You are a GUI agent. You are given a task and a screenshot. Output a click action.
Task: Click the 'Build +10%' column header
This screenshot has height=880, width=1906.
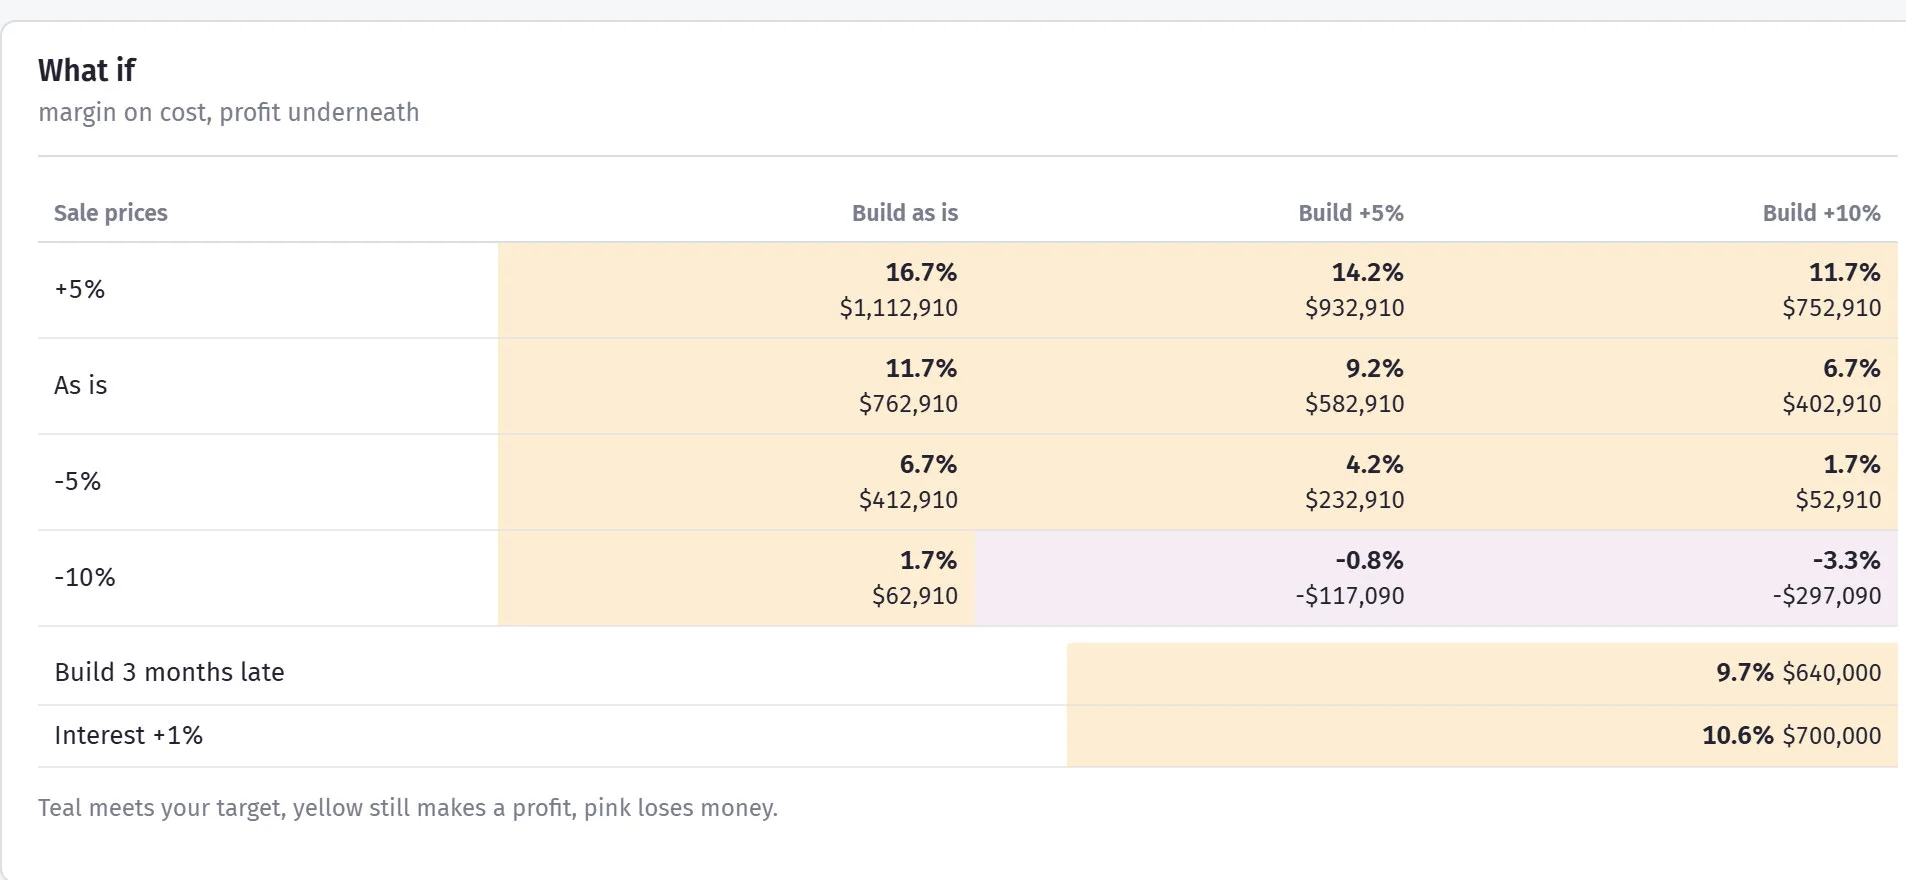point(1822,213)
